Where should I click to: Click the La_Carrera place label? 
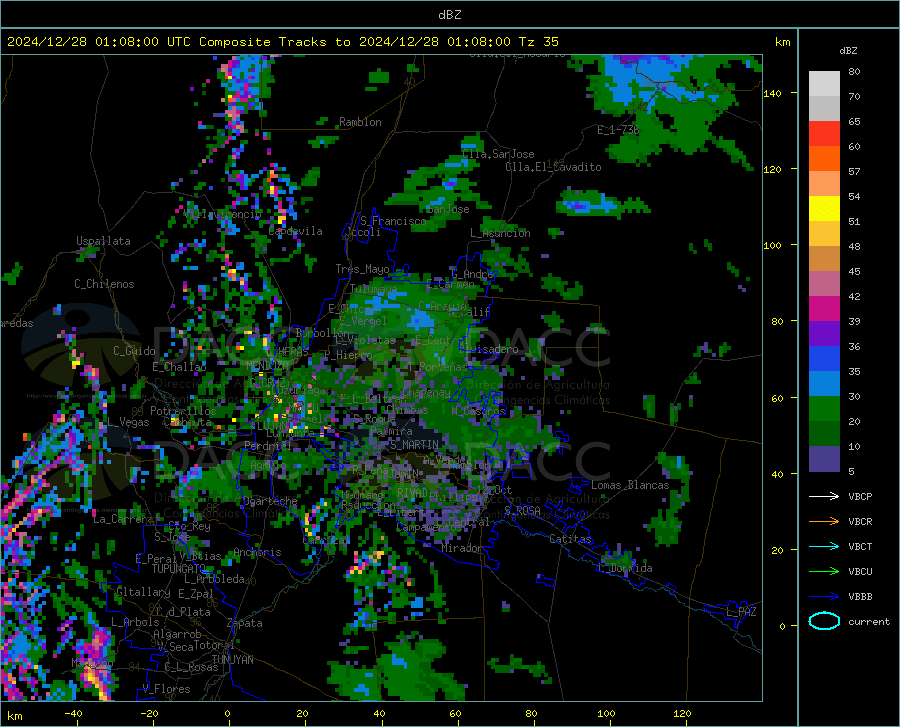[123, 519]
